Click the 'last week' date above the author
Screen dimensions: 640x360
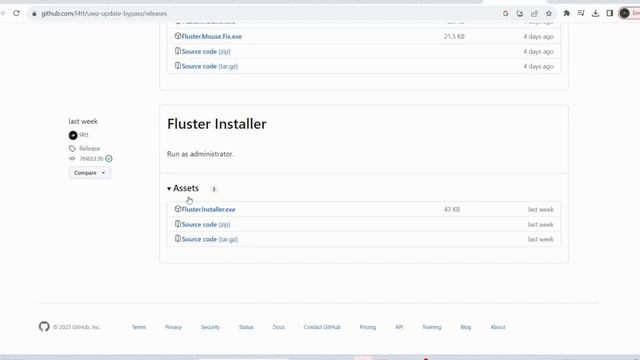pyautogui.click(x=83, y=121)
